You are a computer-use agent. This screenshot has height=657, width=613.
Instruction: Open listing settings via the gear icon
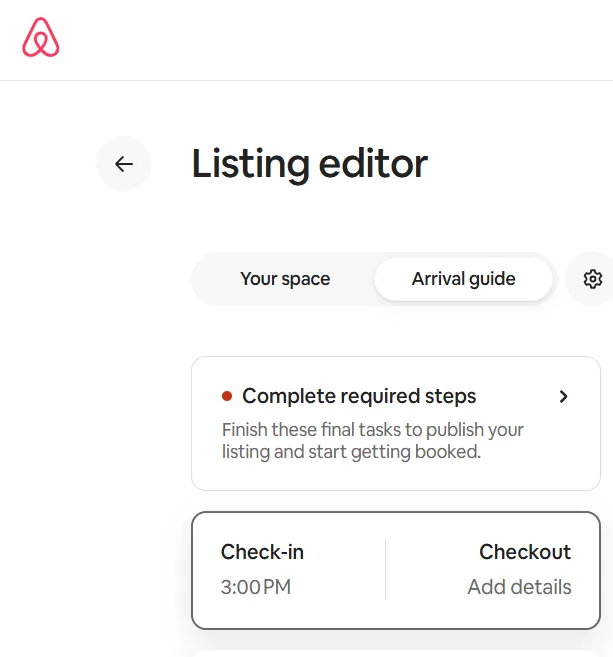tap(592, 279)
